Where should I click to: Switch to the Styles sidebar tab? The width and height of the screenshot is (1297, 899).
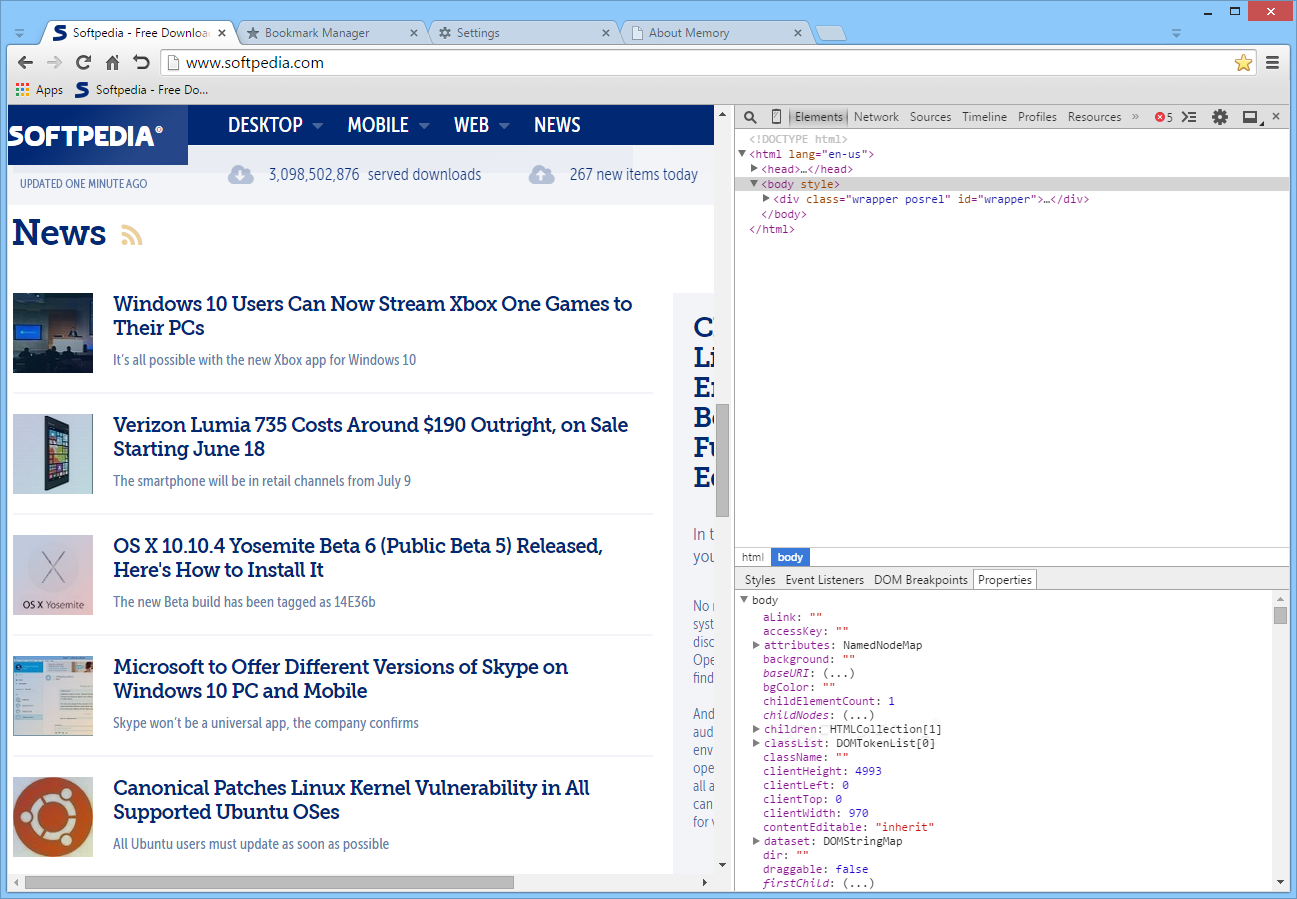click(760, 580)
